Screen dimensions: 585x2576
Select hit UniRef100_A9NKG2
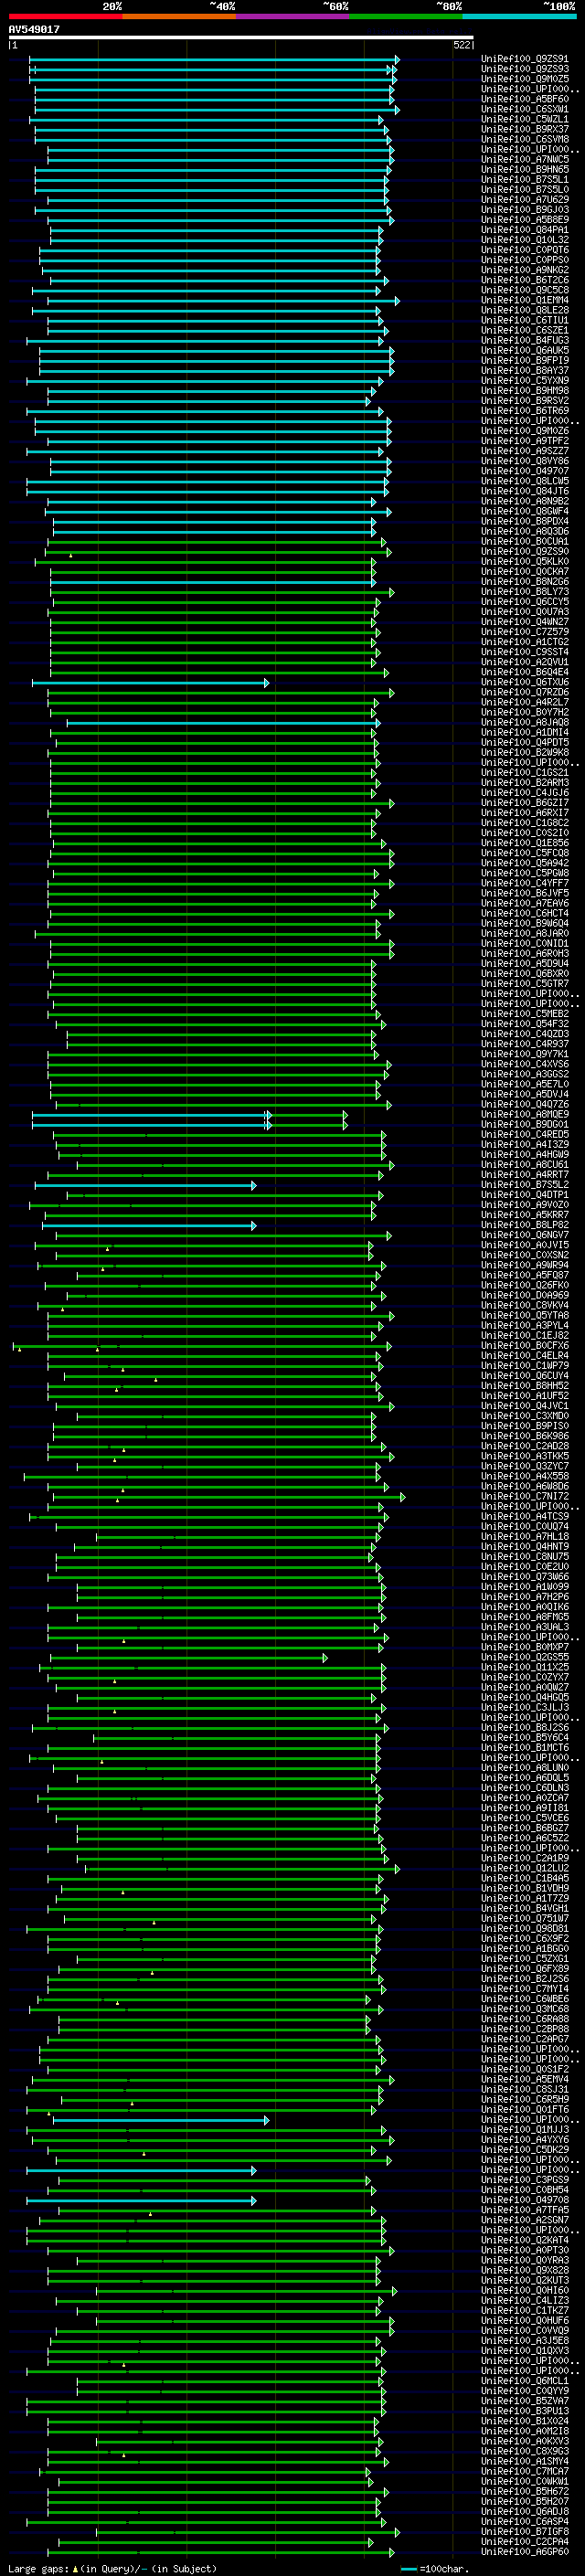click(x=525, y=271)
